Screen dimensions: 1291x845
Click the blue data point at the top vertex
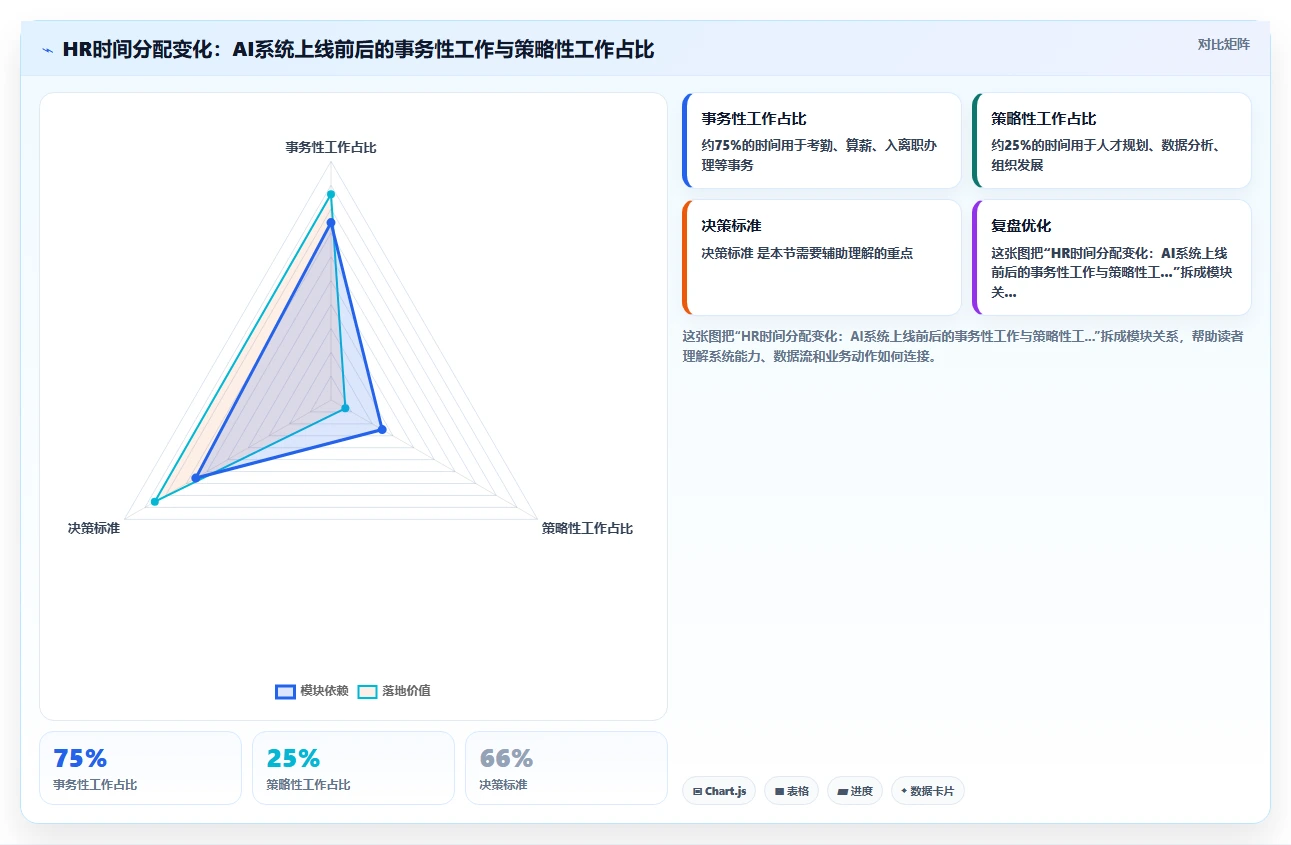(331, 223)
